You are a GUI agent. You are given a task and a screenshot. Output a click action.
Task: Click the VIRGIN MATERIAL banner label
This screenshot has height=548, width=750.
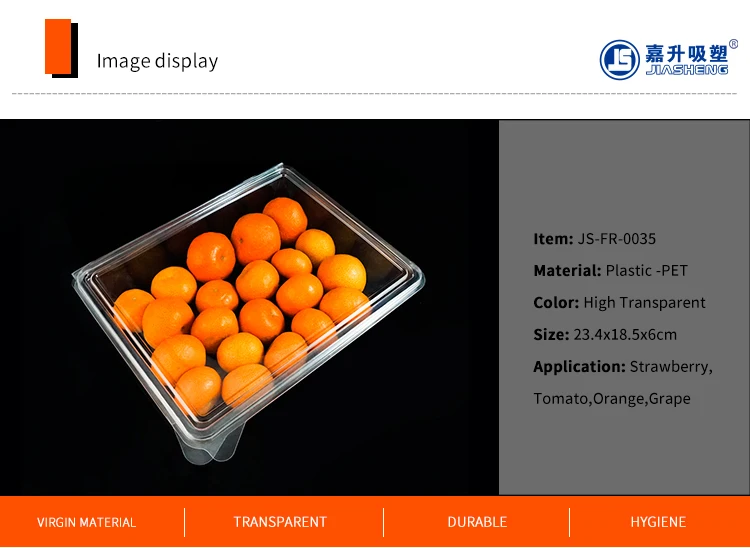click(x=86, y=522)
